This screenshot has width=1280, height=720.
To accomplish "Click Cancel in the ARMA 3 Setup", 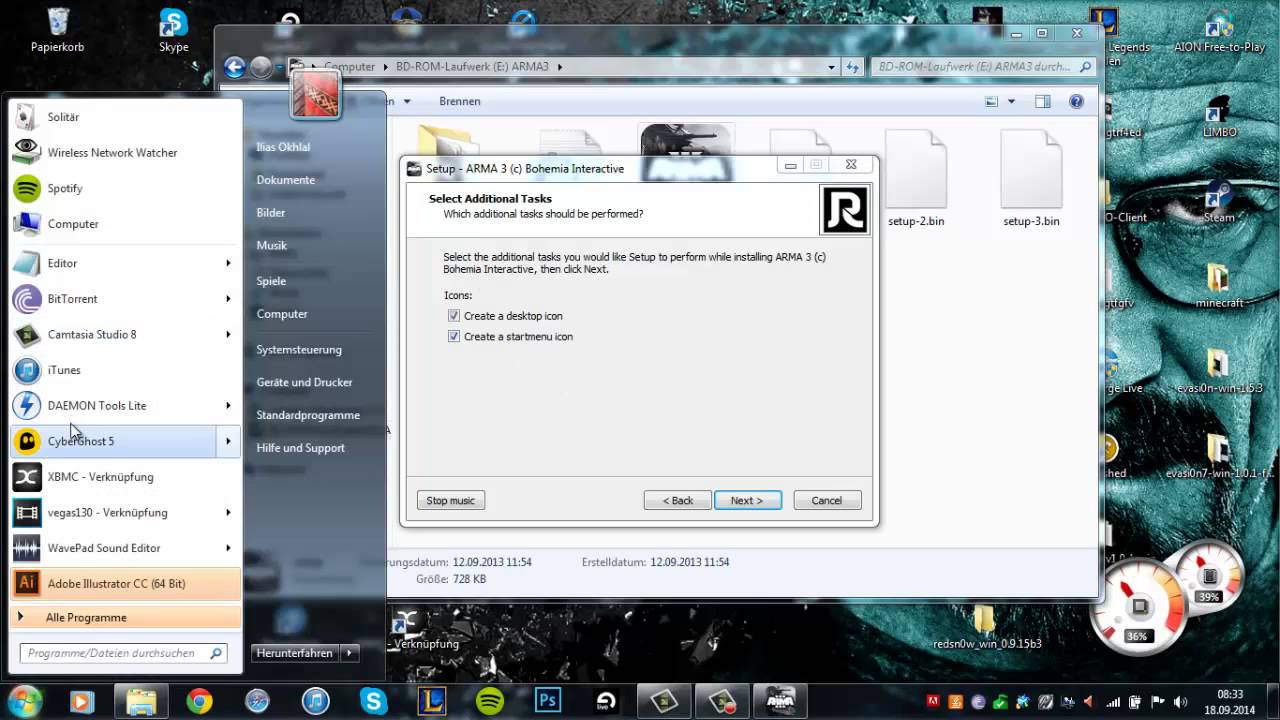I will tap(827, 500).
